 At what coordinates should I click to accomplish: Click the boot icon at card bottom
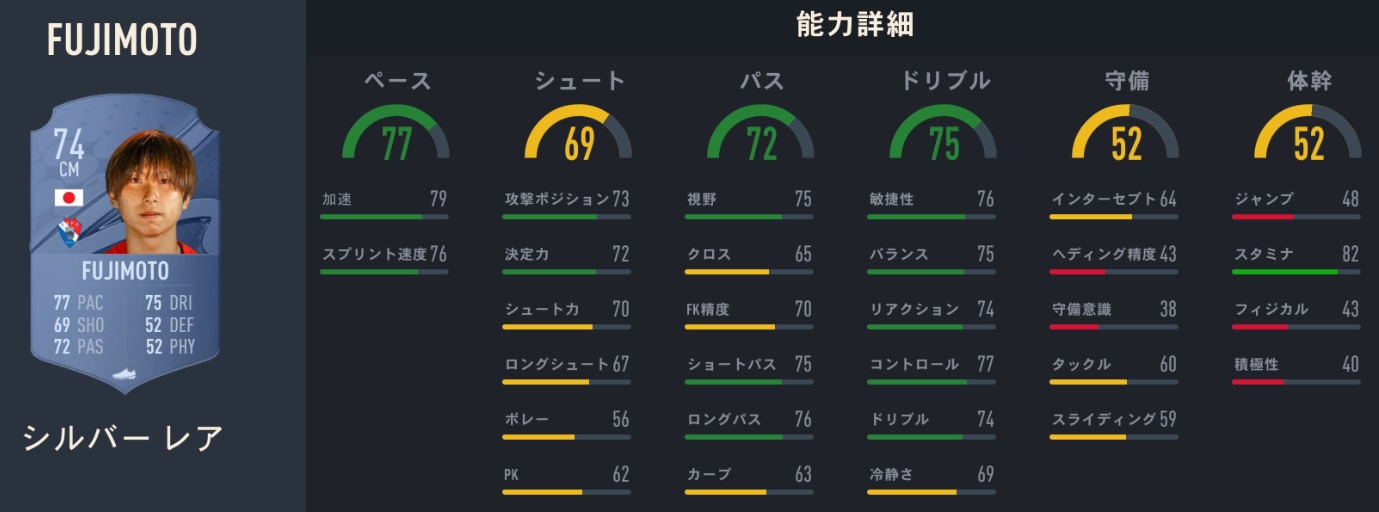(124, 375)
